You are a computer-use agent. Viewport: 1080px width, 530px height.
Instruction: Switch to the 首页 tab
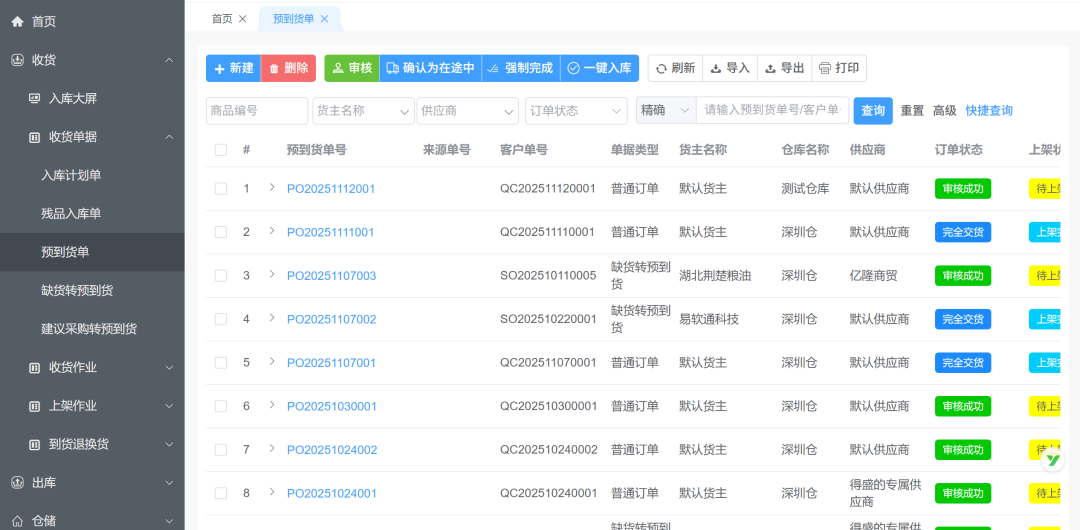click(x=222, y=19)
